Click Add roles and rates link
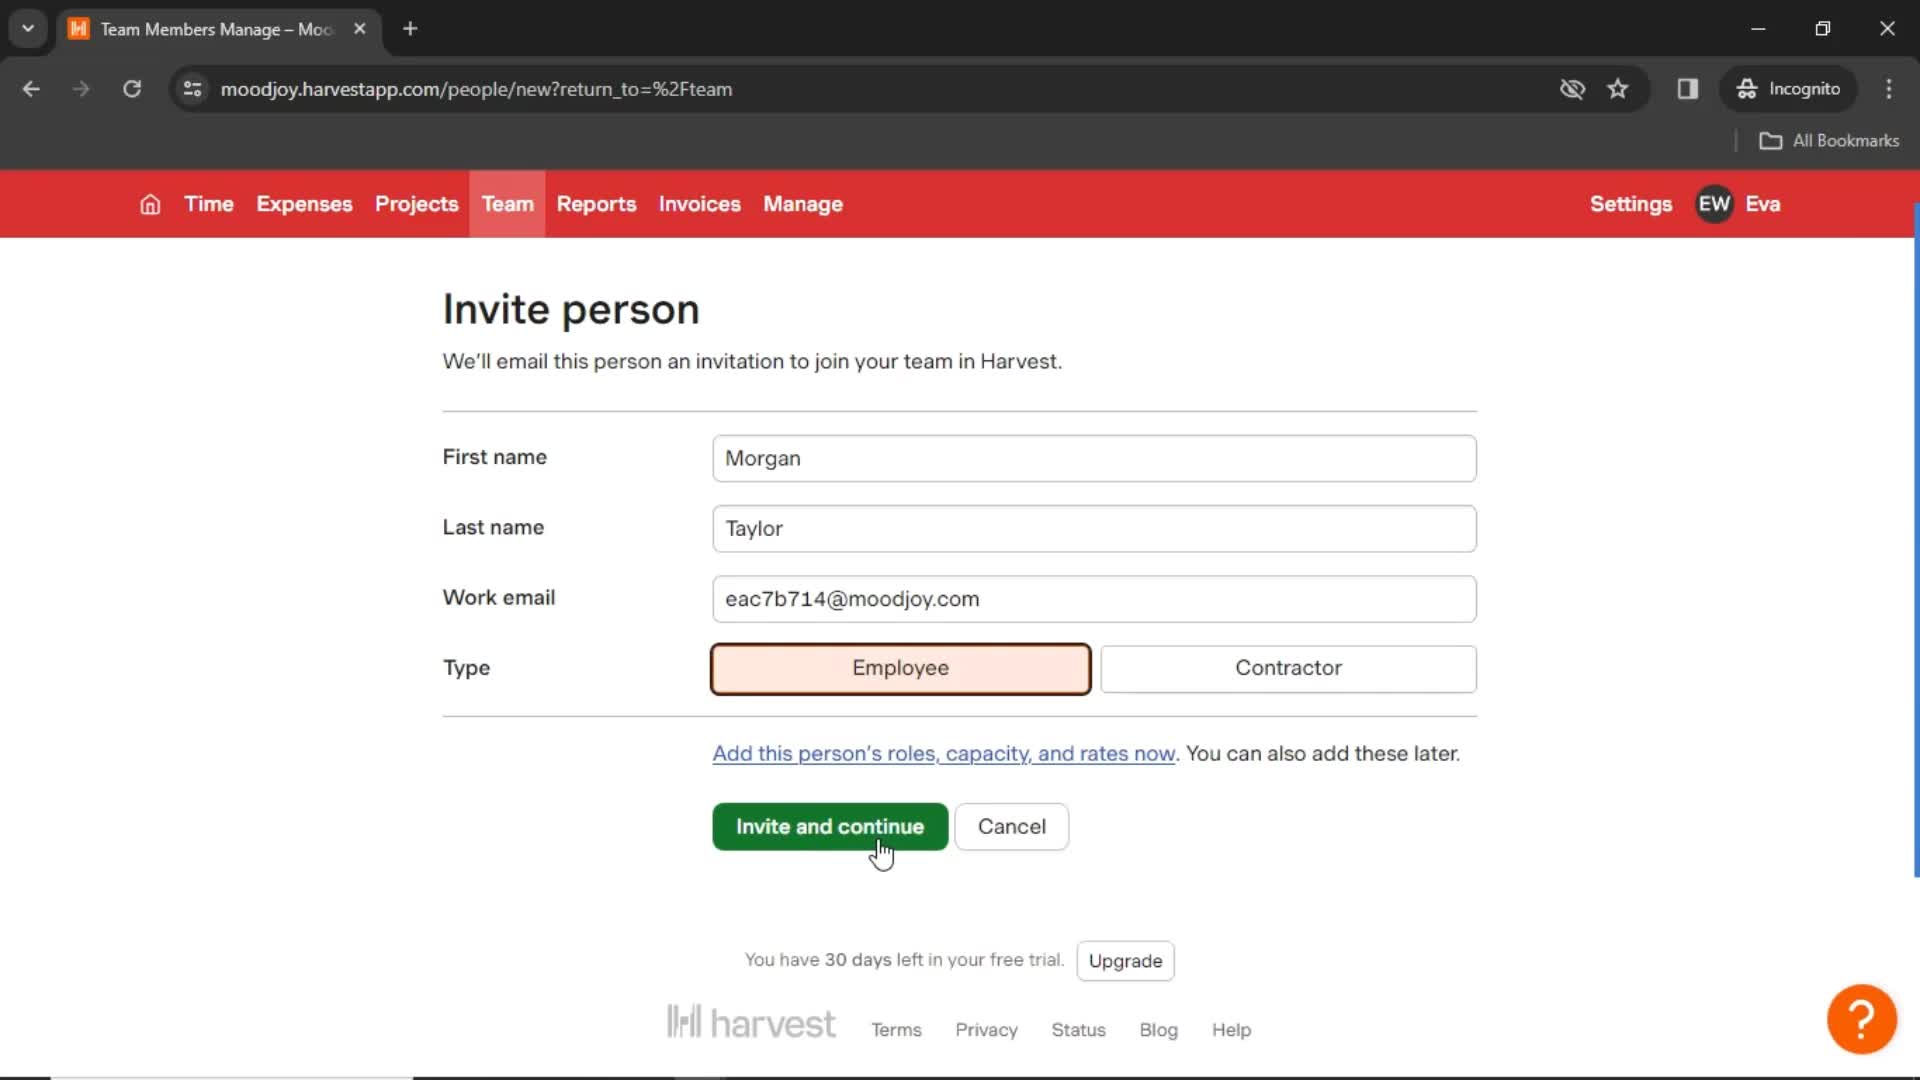Screen dimensions: 1920x1080 pos(943,752)
